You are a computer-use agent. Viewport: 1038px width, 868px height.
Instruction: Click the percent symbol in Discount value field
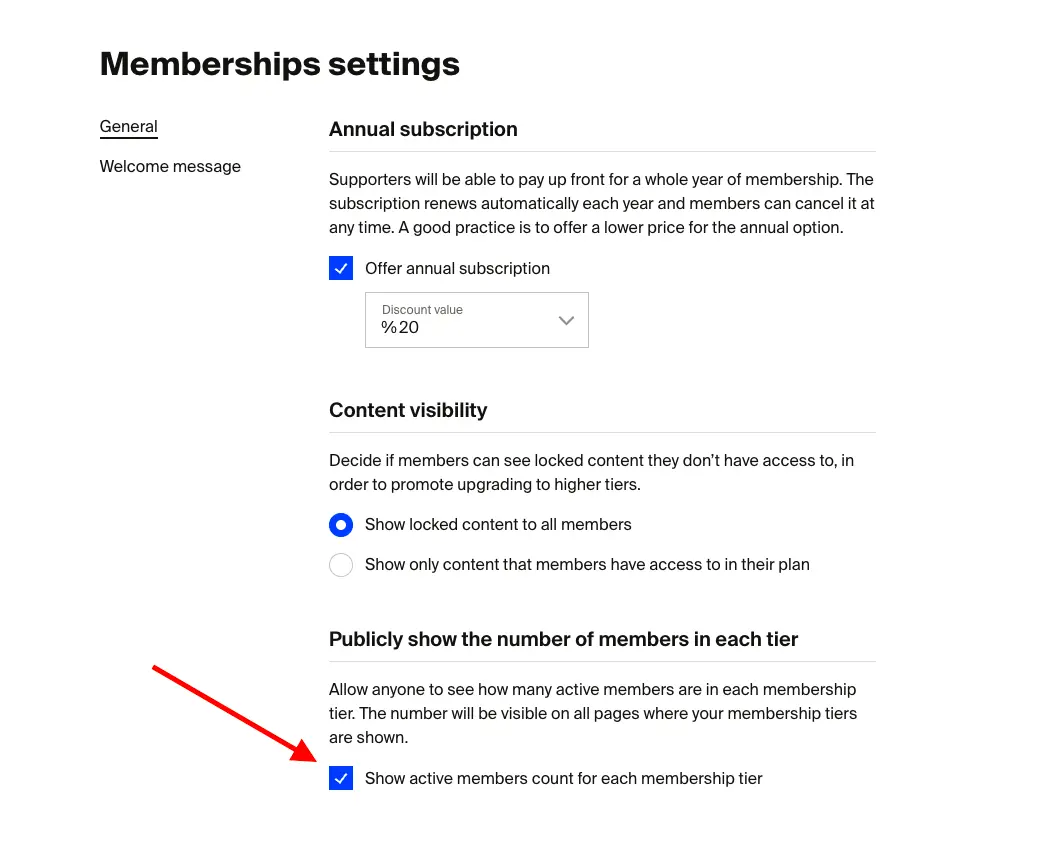click(388, 327)
